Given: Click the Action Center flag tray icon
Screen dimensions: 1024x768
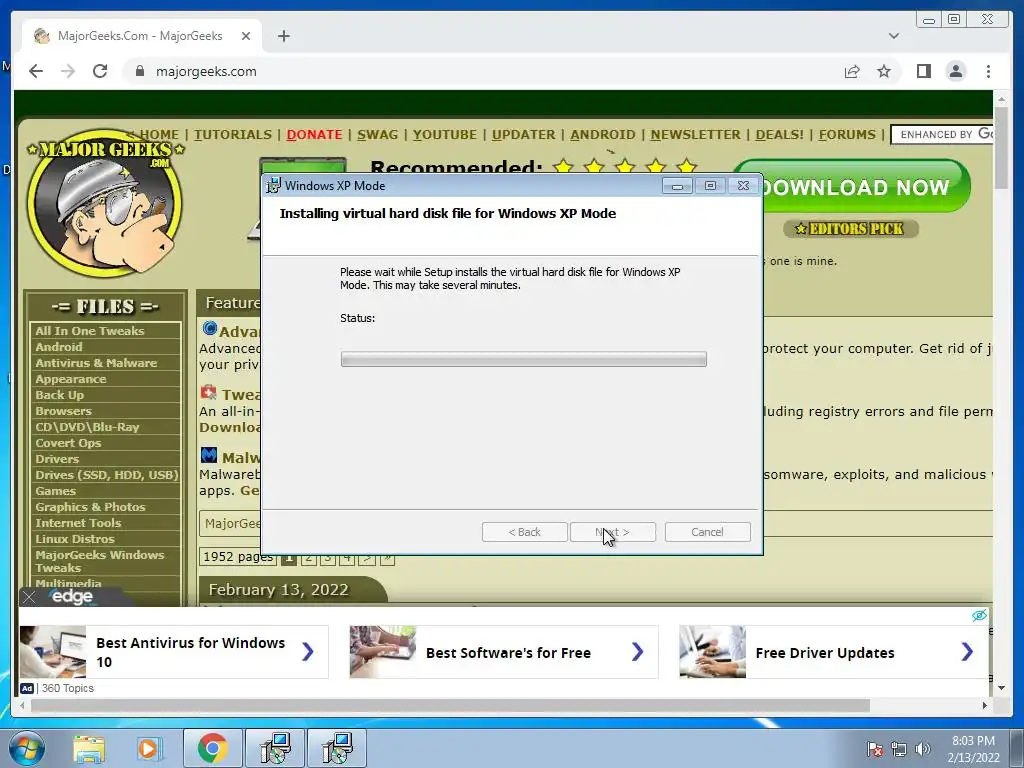Looking at the screenshot, I should 875,749.
